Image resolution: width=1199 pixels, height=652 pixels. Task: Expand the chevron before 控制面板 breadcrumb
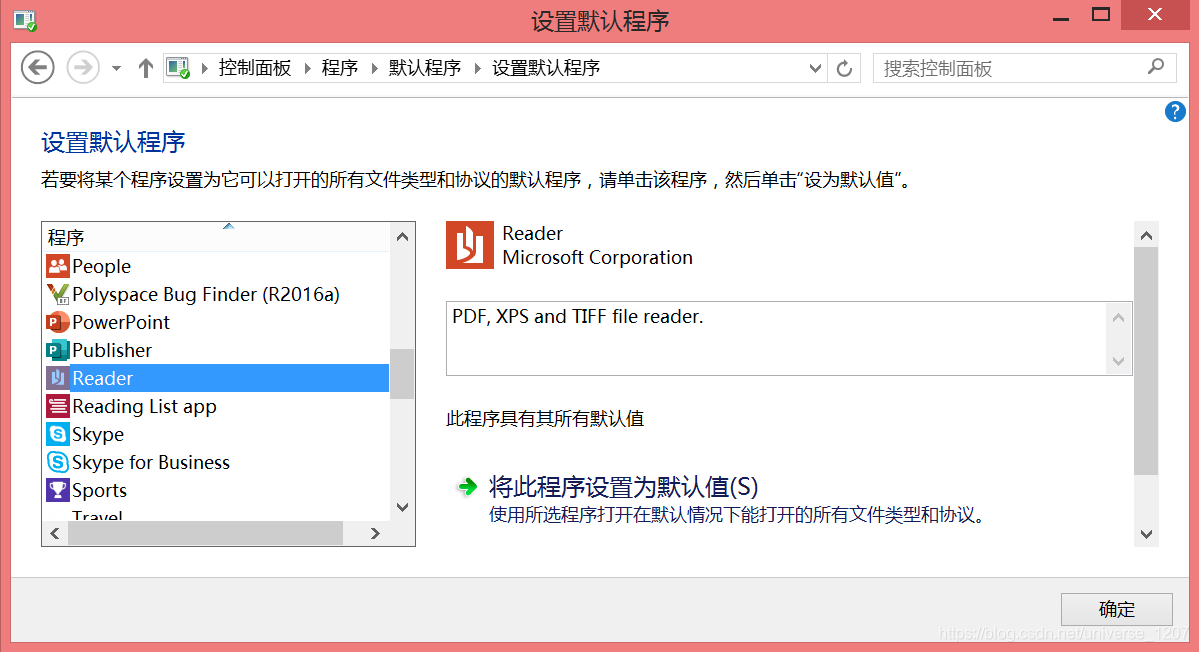(205, 69)
